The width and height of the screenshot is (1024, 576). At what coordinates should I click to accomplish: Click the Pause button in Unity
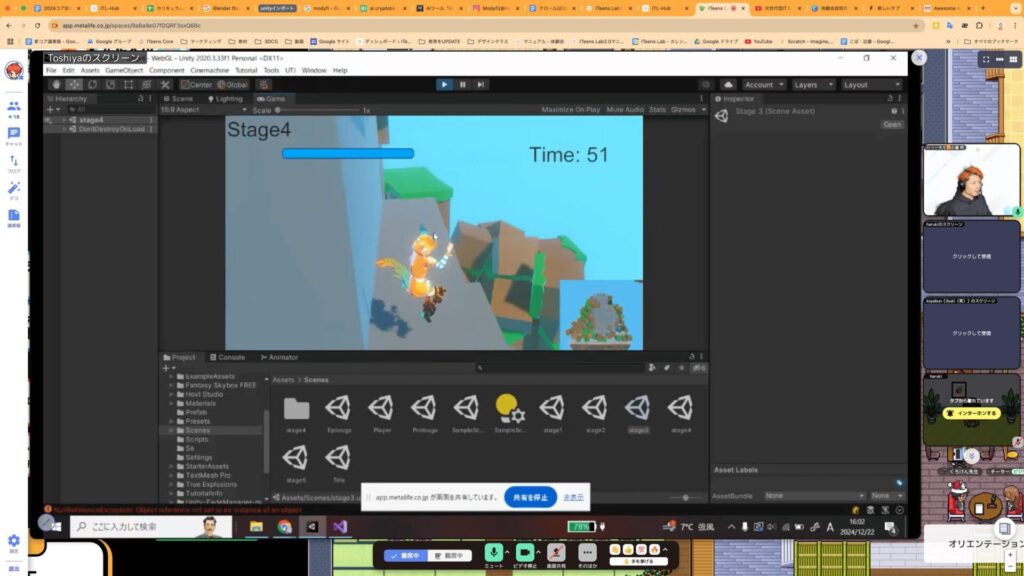(462, 85)
